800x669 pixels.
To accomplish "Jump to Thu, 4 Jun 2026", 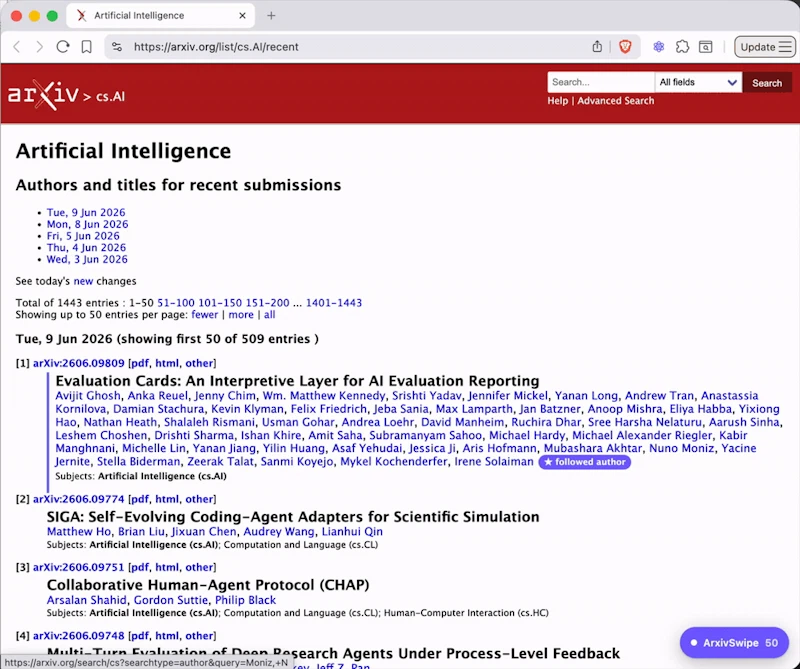I will 86,247.
